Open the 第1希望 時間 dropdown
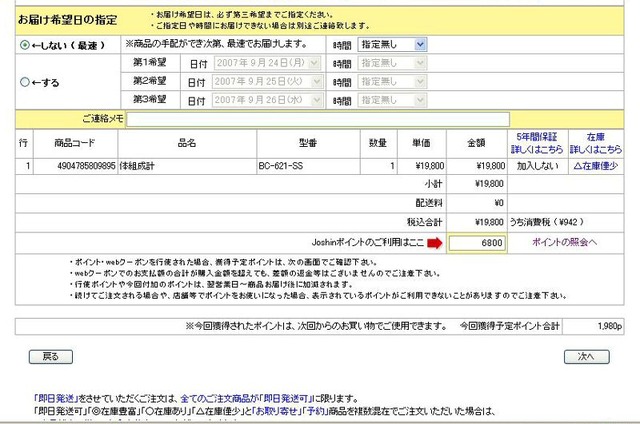The image size is (640, 424). (392, 63)
